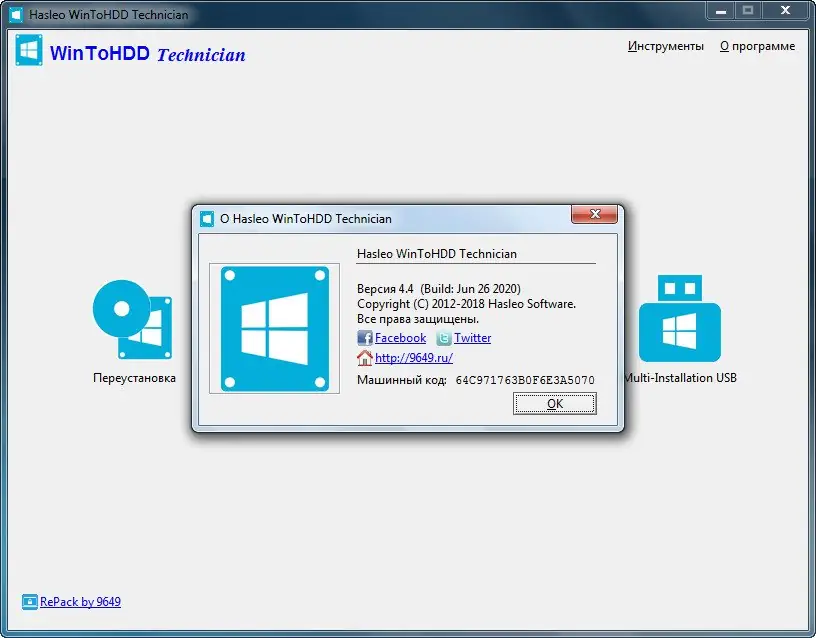Click the Facebook icon in About dialog
This screenshot has width=816, height=638.
365,338
